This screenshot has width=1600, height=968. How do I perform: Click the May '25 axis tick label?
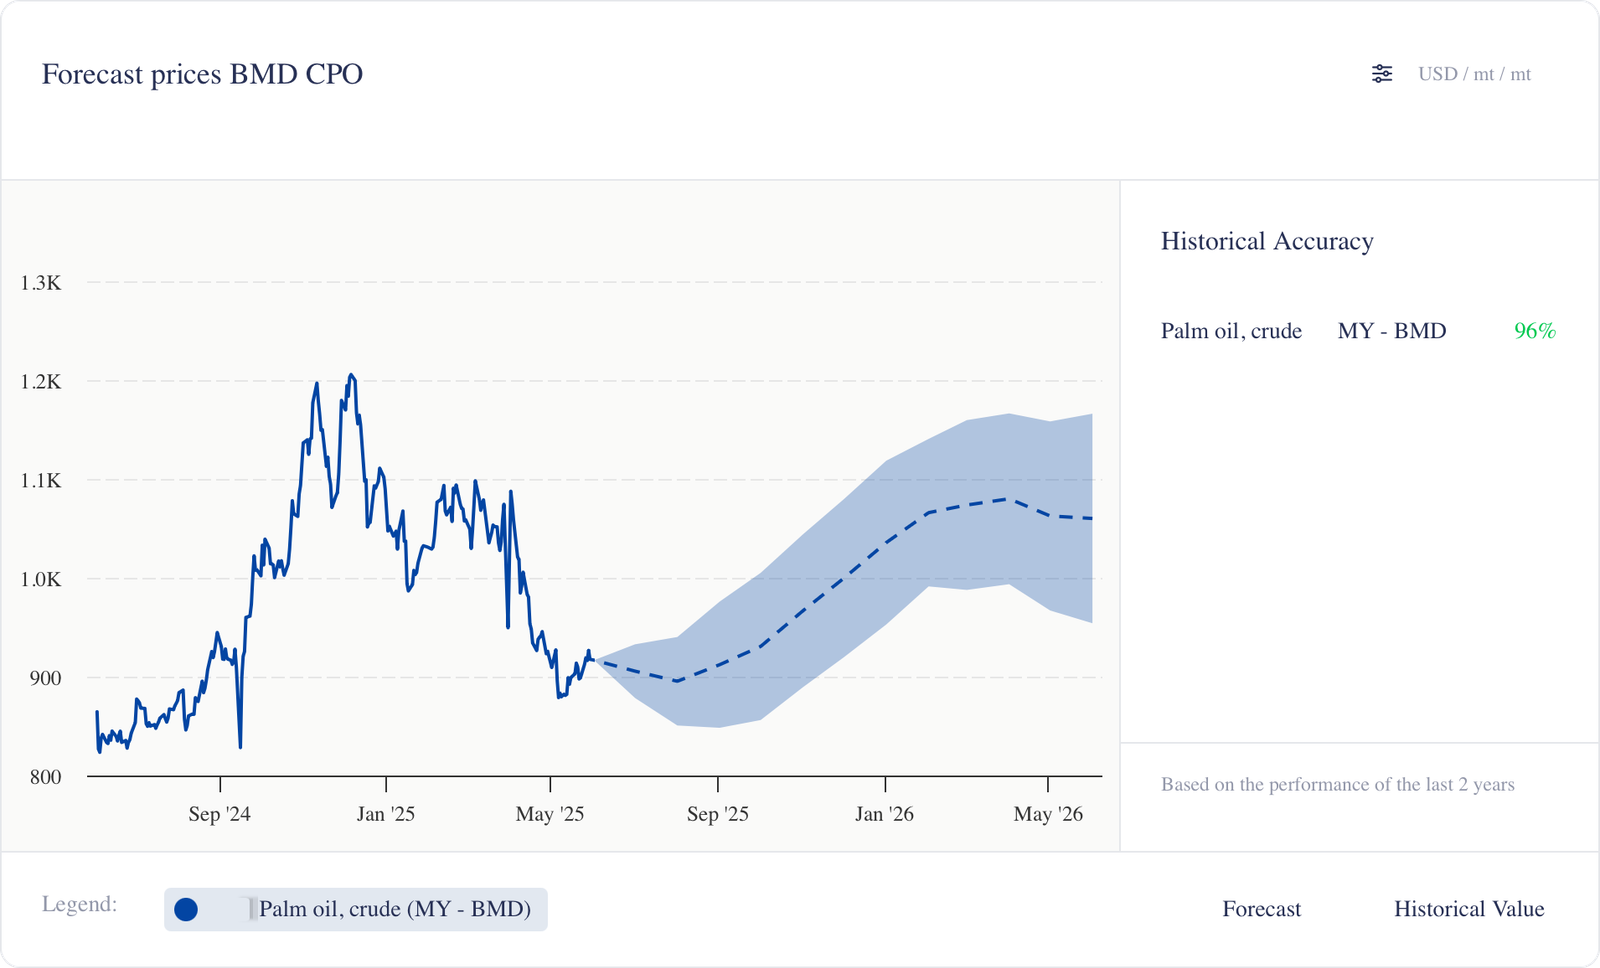coord(549,814)
